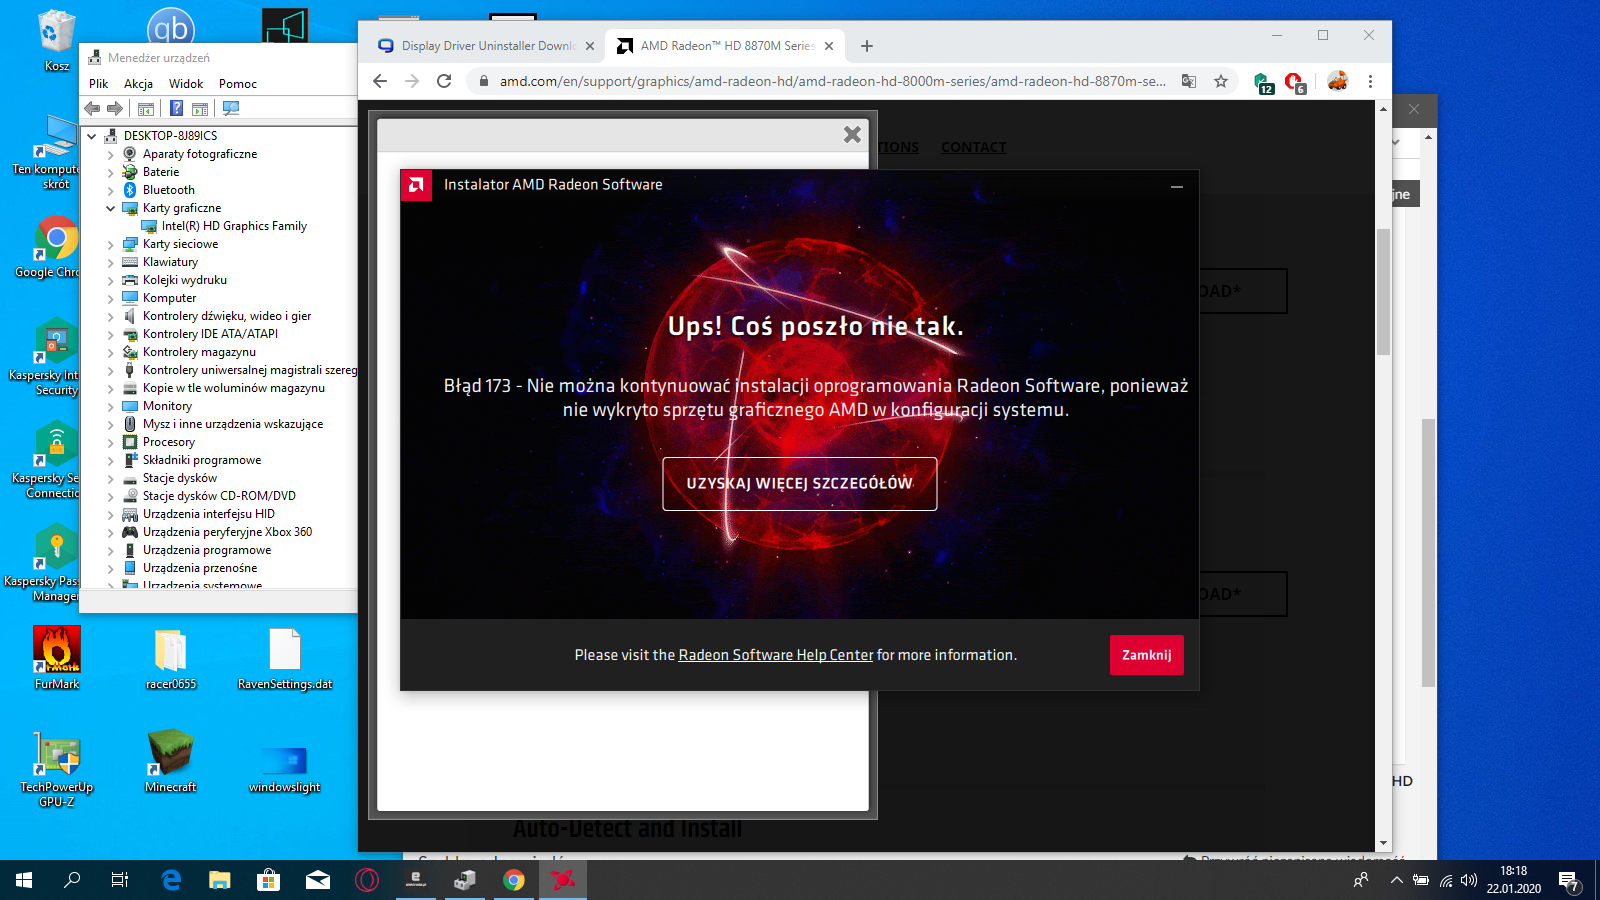This screenshot has height=900, width=1600.
Task: Open the Minecraft desktop shortcut
Action: (x=171, y=761)
